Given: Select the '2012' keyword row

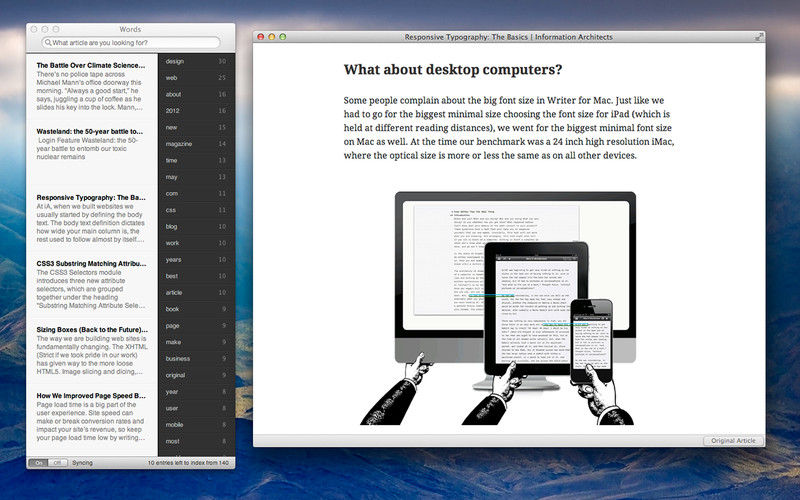Looking at the screenshot, I should tap(196, 111).
